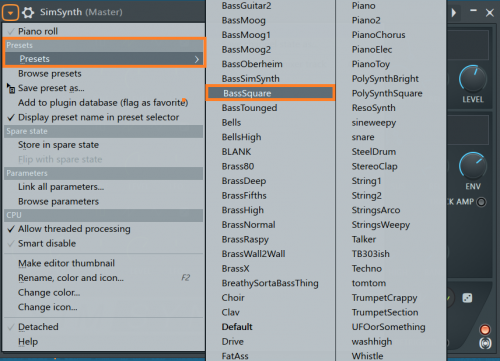Select the BassSquare preset
This screenshot has width=500, height=361.
point(270,93)
